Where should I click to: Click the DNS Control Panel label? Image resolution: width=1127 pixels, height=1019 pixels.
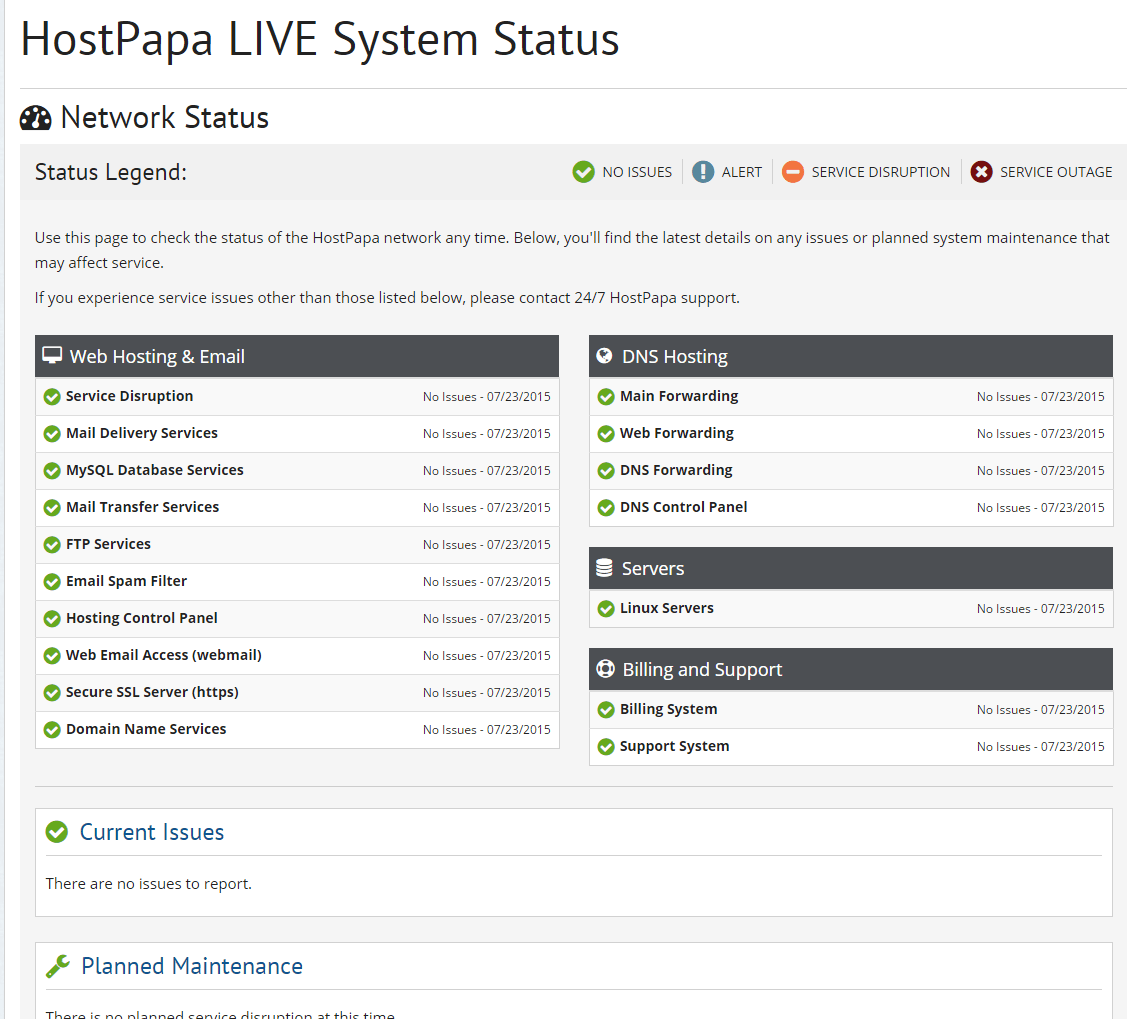point(684,507)
